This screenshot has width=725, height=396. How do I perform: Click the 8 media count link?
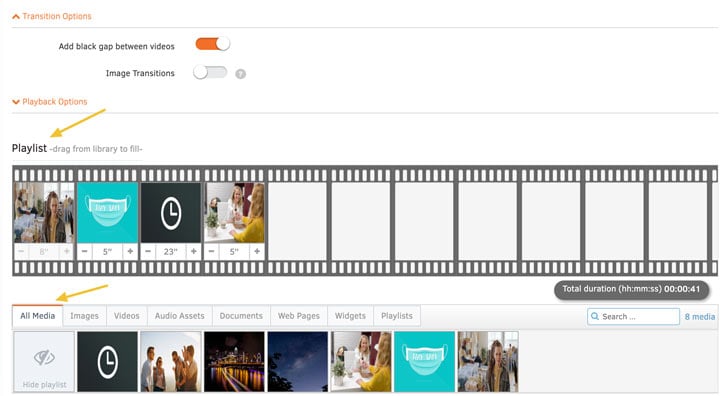click(x=700, y=316)
